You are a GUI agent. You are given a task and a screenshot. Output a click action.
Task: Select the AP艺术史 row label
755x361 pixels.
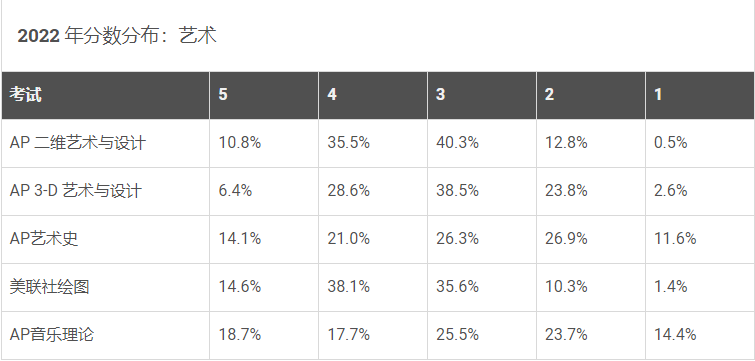pos(44,239)
